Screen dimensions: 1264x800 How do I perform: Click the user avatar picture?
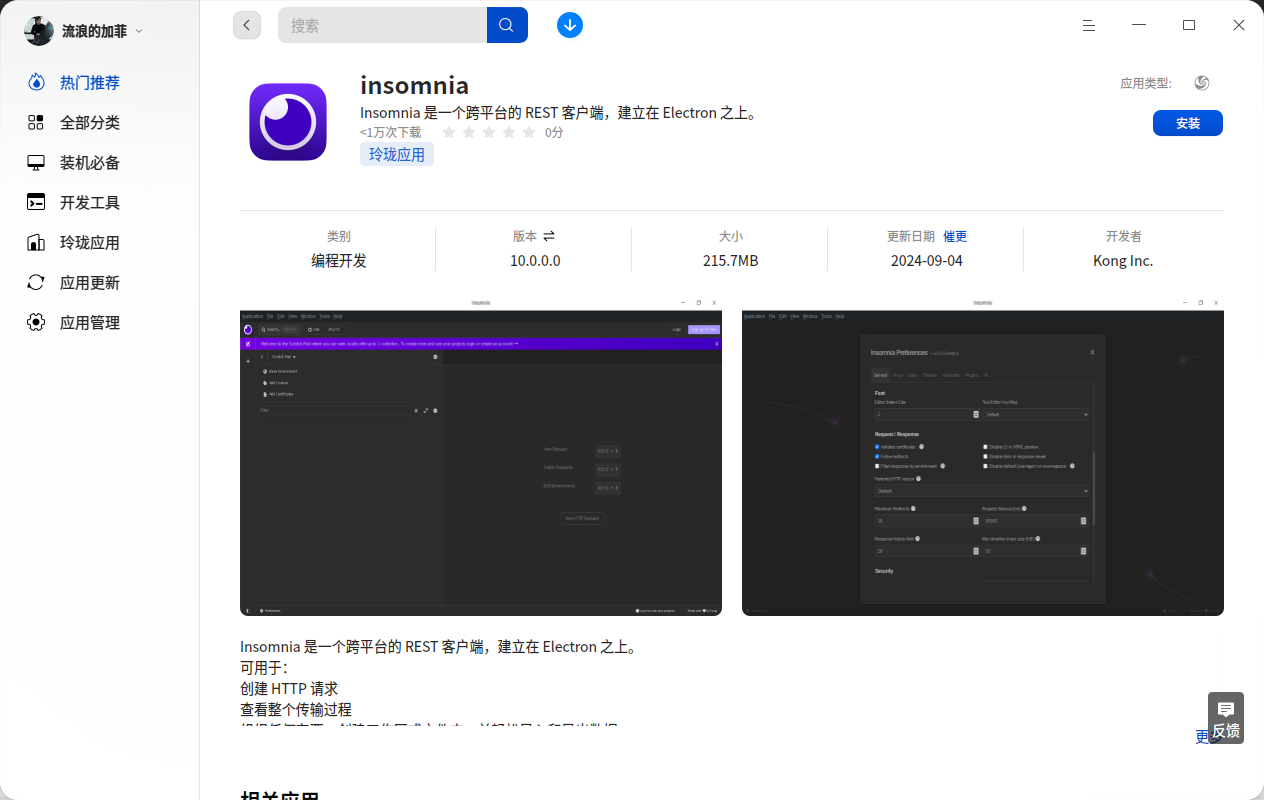(x=39, y=31)
